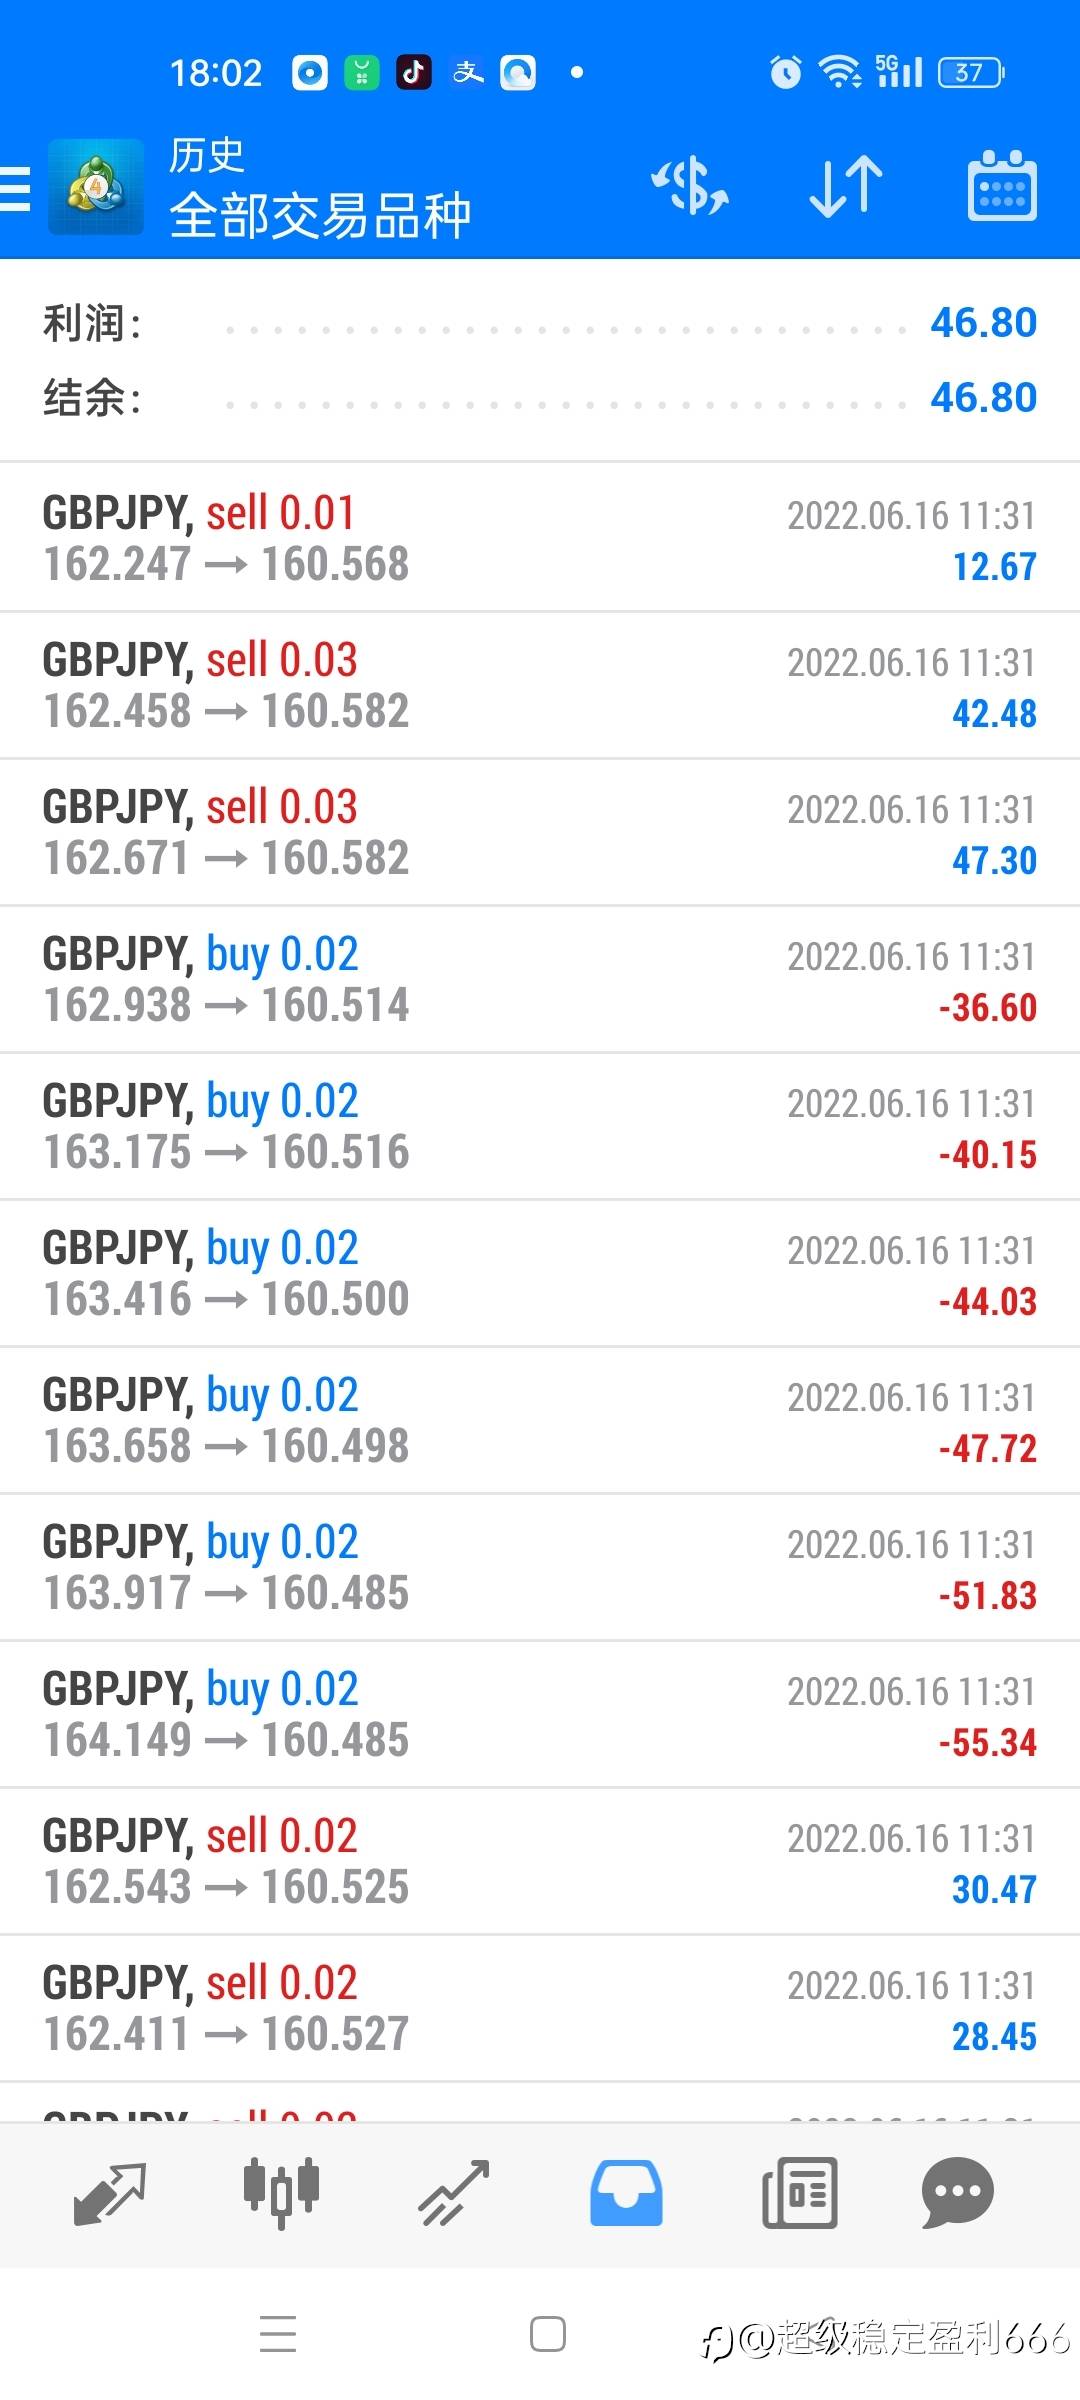Open the hamburger side menu

(x=16, y=188)
